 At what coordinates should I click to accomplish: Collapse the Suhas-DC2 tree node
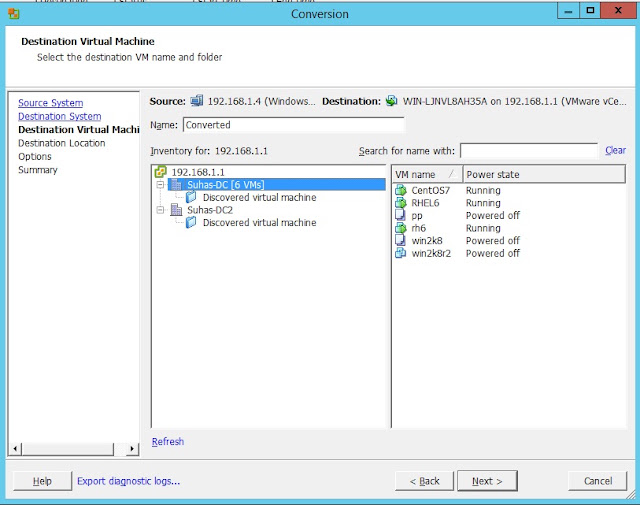(x=160, y=210)
